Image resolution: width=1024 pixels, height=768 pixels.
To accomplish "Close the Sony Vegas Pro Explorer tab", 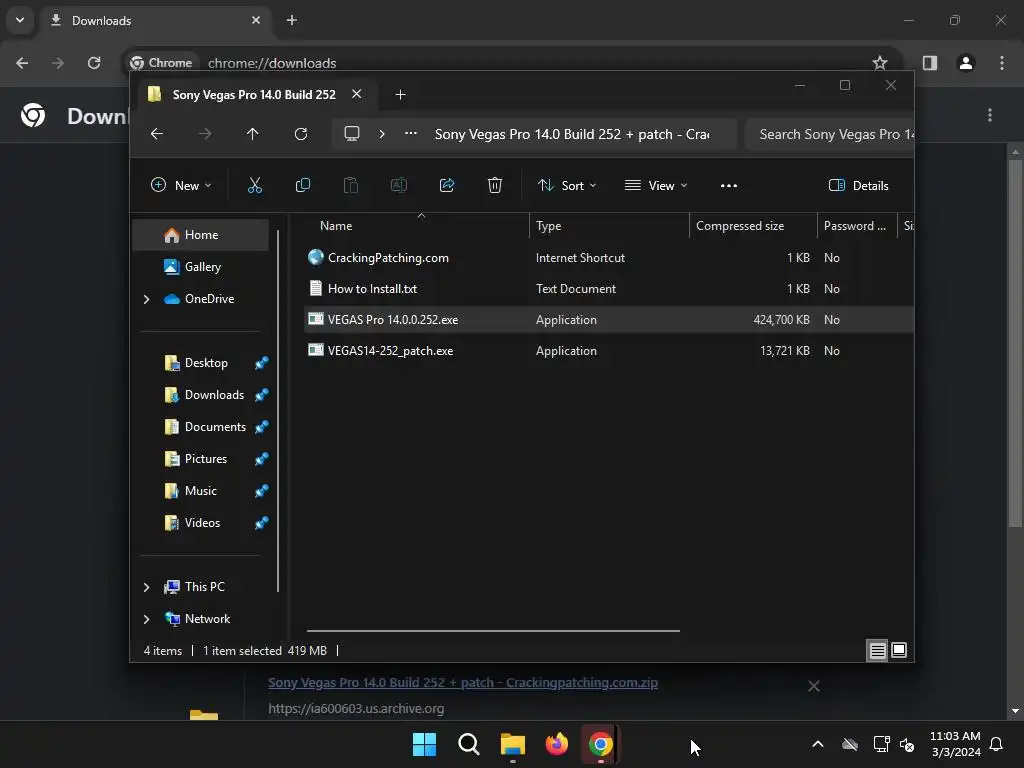I will point(357,94).
